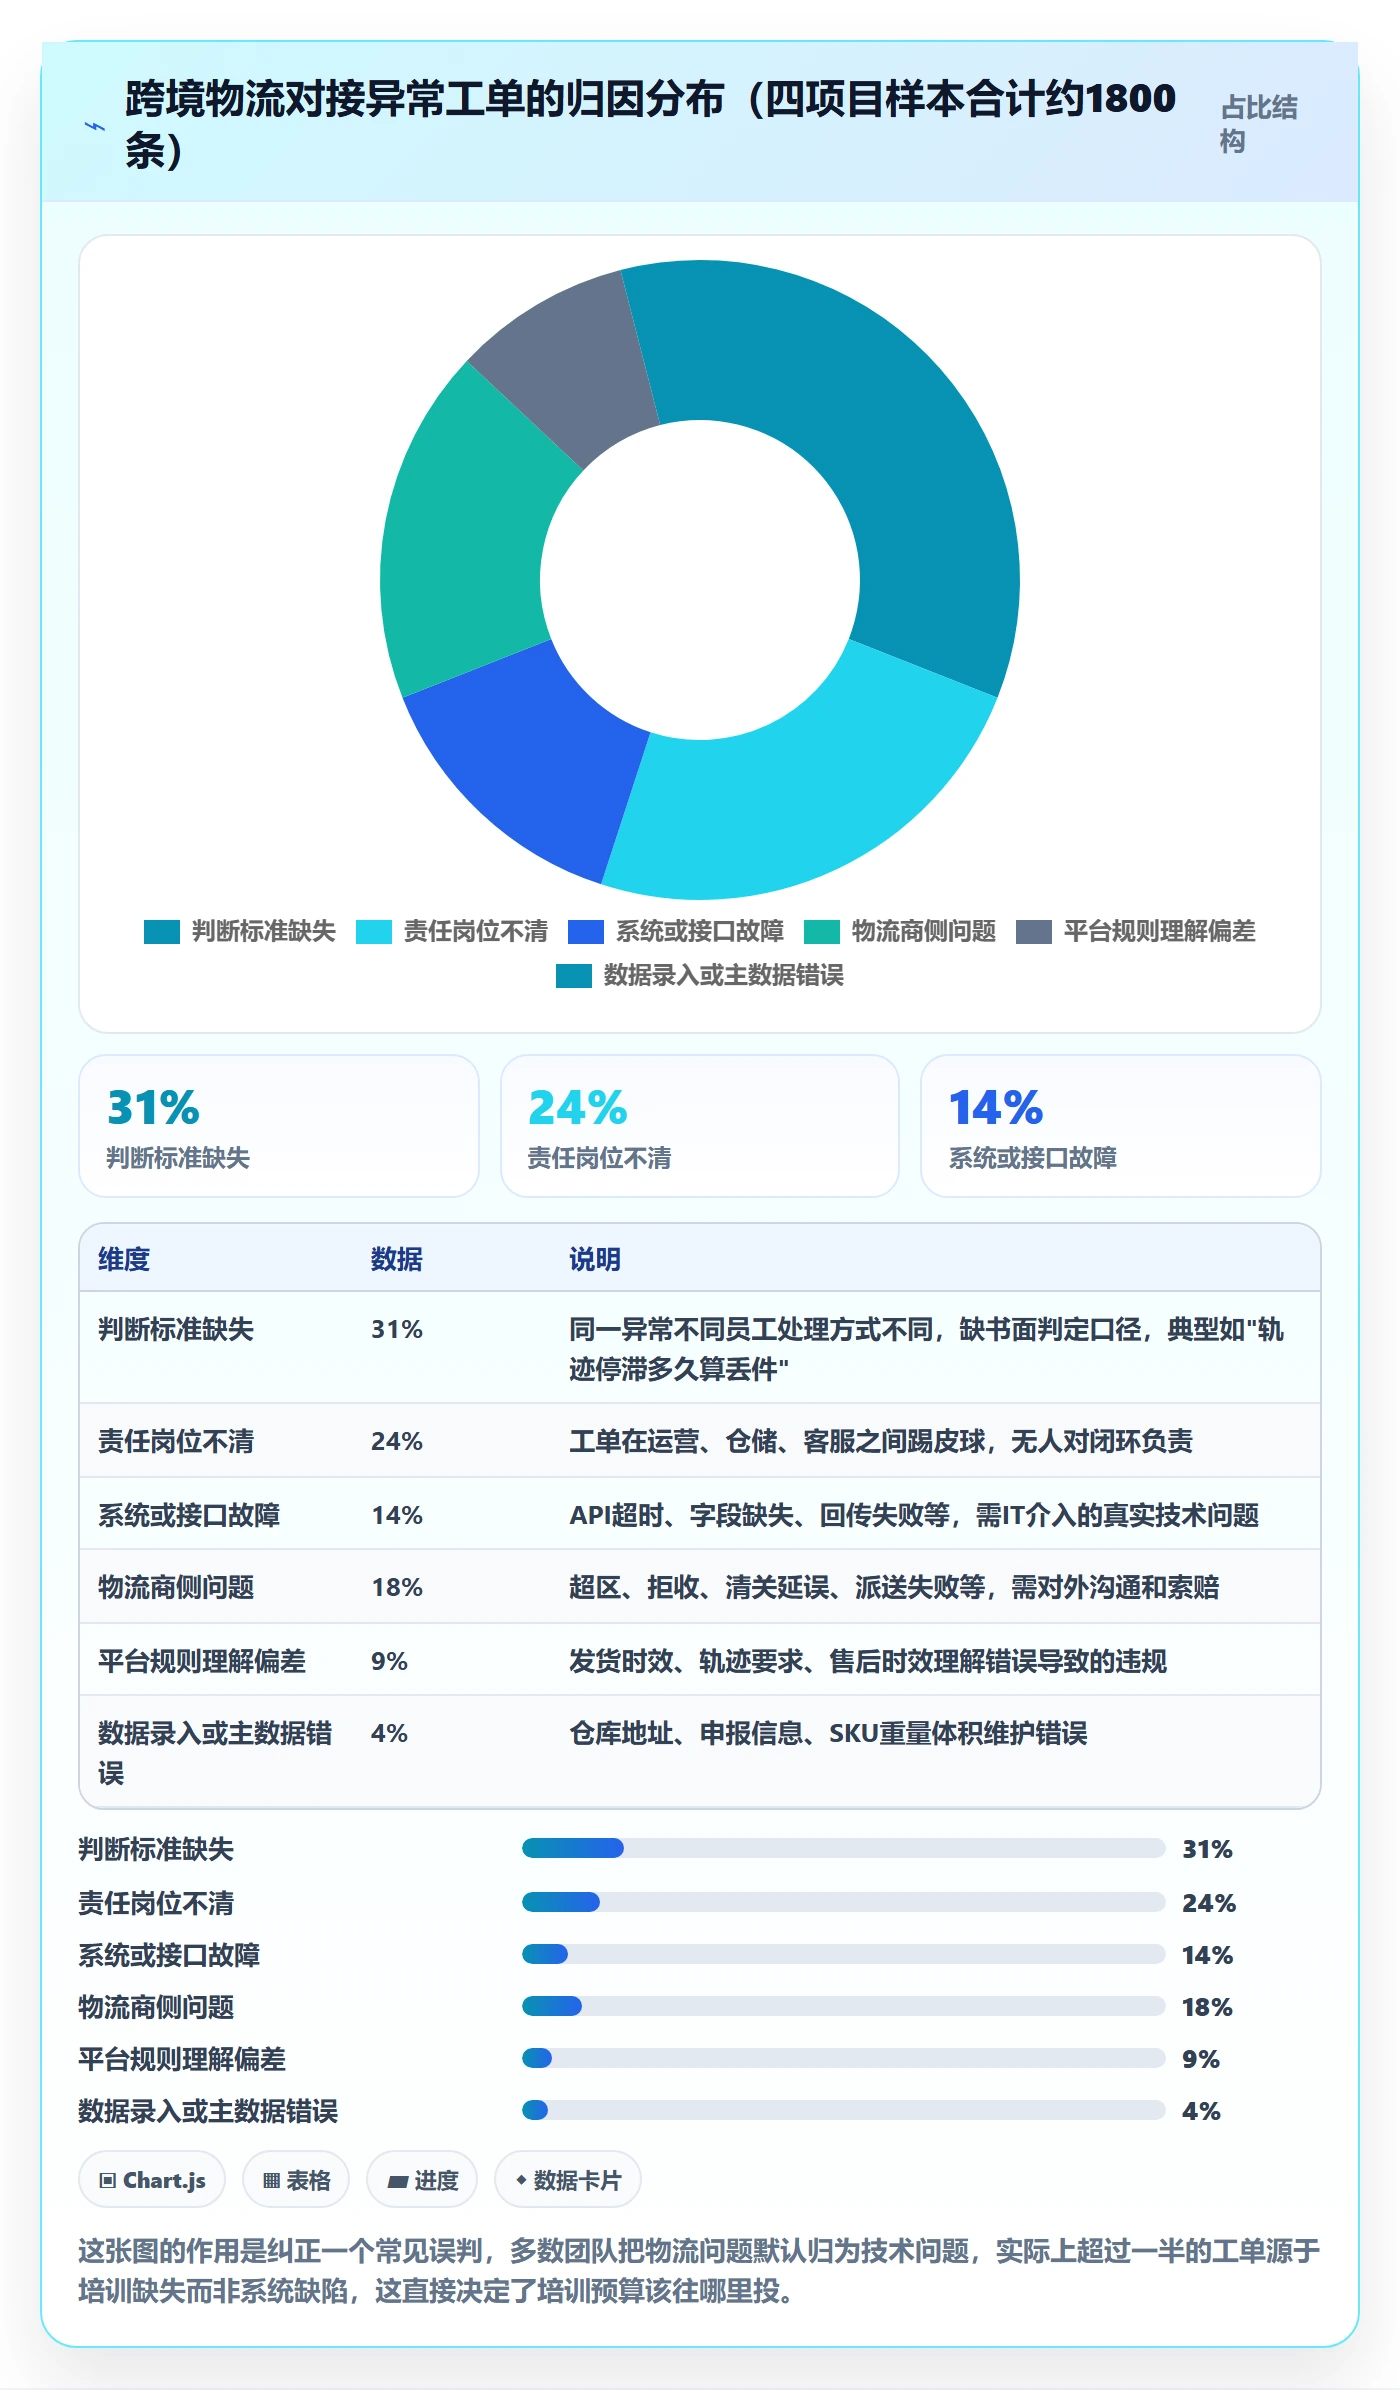
Task: Open the 24% 责任岗位不清 stat card
Action: coord(700,1126)
